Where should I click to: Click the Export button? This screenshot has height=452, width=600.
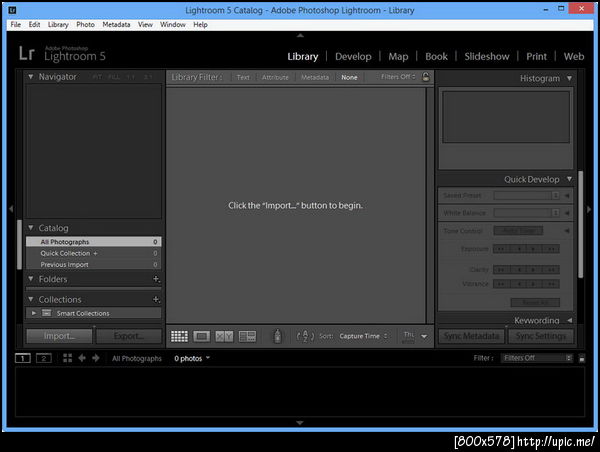(129, 336)
